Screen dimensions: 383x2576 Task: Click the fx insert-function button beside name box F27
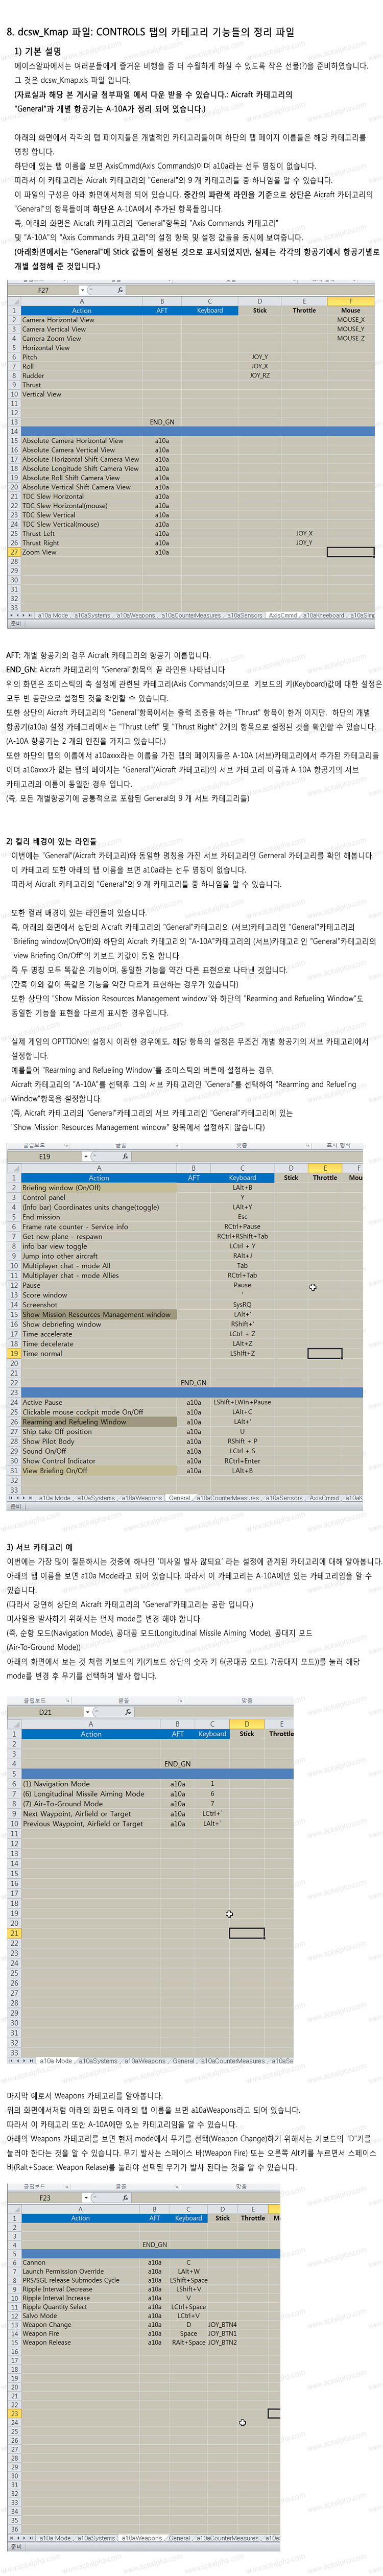coord(120,290)
